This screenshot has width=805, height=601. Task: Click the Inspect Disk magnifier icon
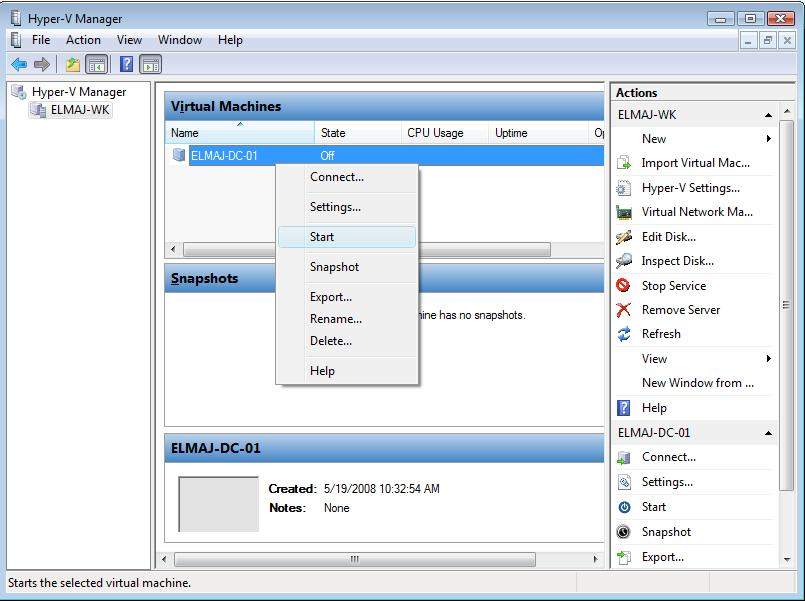pos(624,261)
